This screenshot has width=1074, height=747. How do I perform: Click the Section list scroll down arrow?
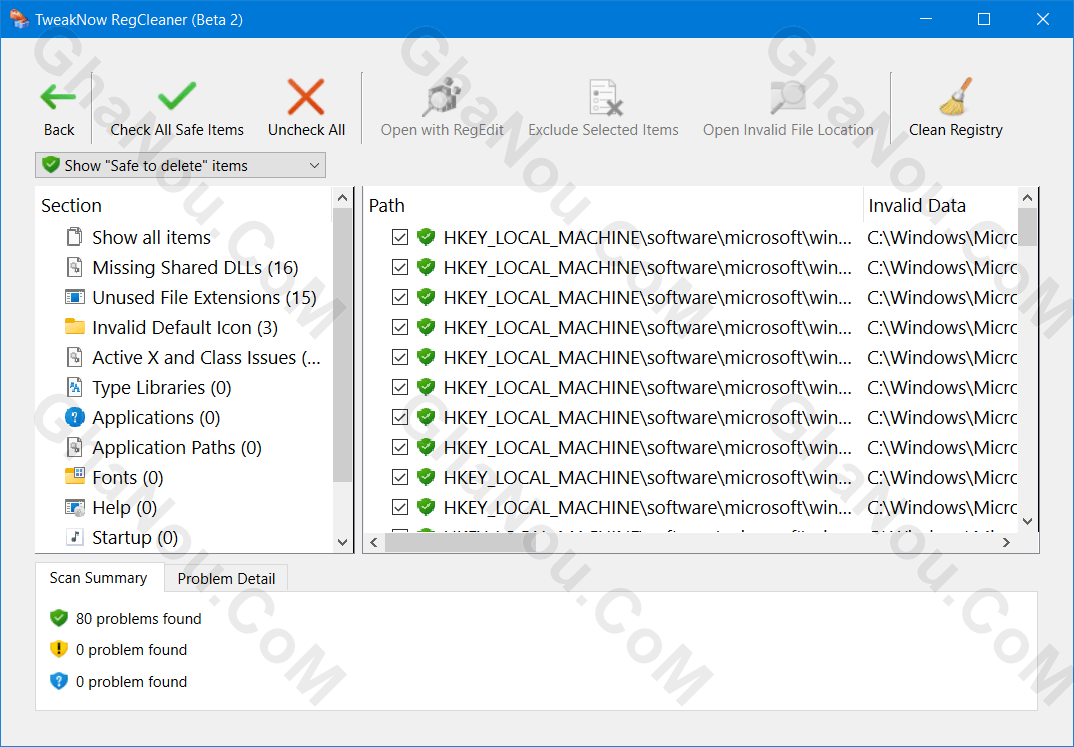point(342,542)
